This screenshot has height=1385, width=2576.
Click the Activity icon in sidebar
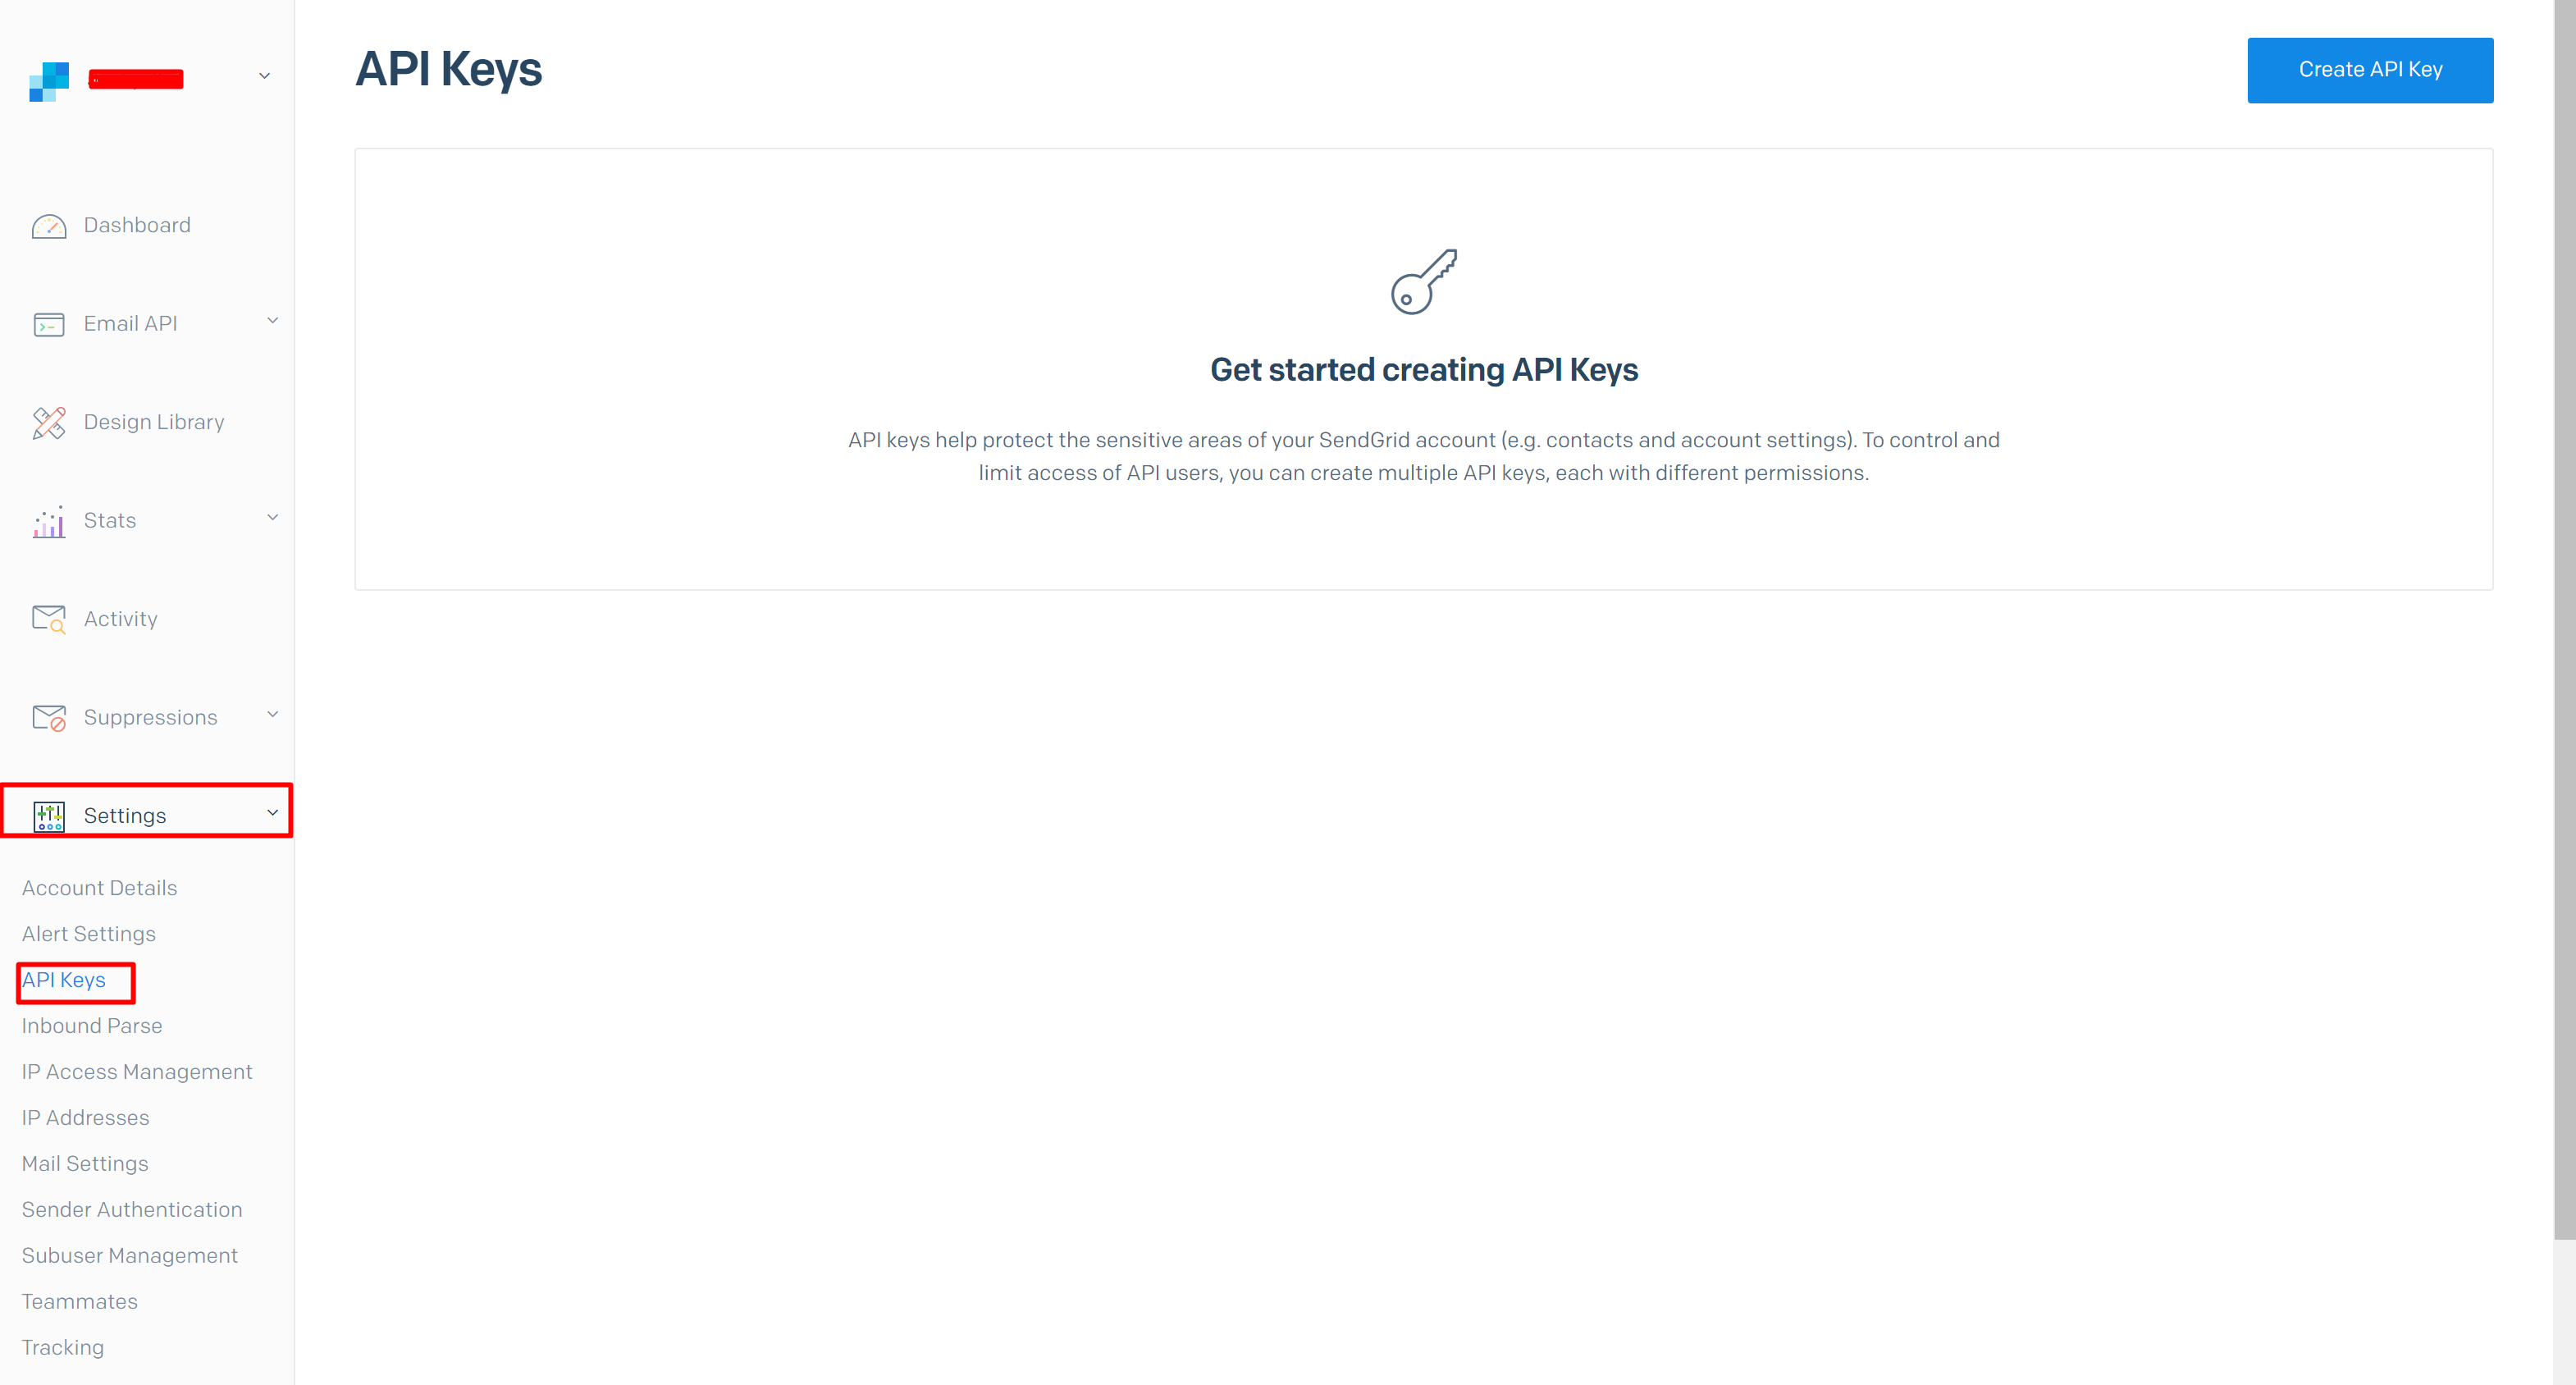49,619
